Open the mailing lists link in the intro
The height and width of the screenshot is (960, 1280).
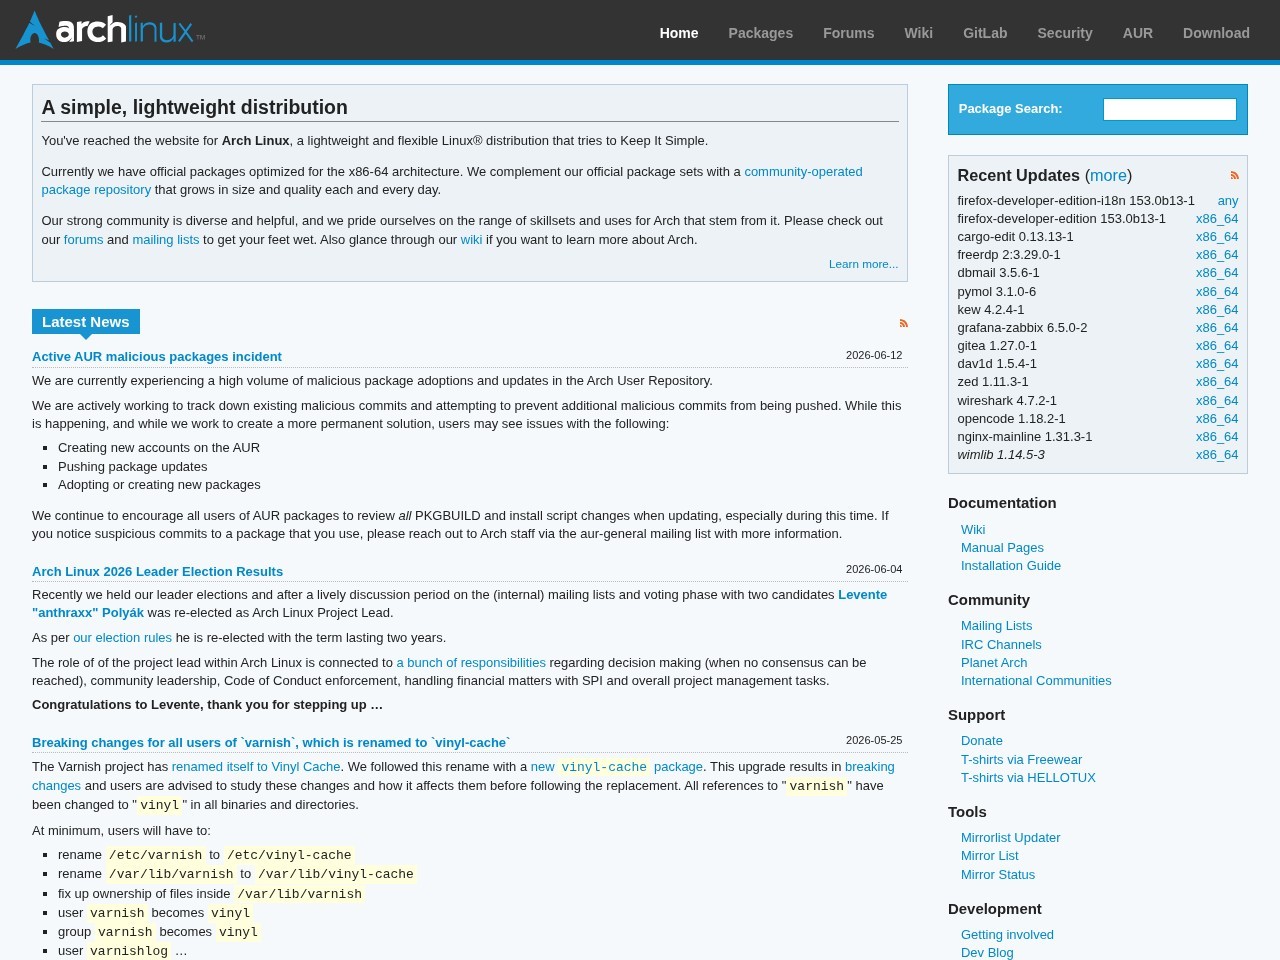pos(166,240)
